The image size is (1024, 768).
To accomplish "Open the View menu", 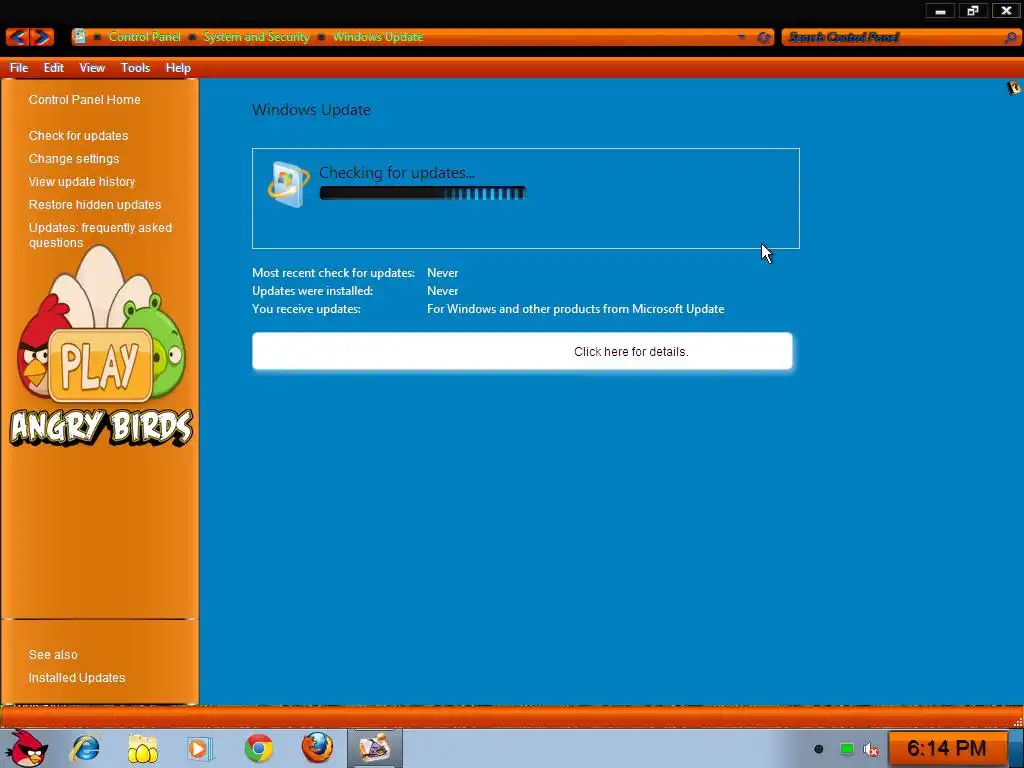I will [92, 67].
